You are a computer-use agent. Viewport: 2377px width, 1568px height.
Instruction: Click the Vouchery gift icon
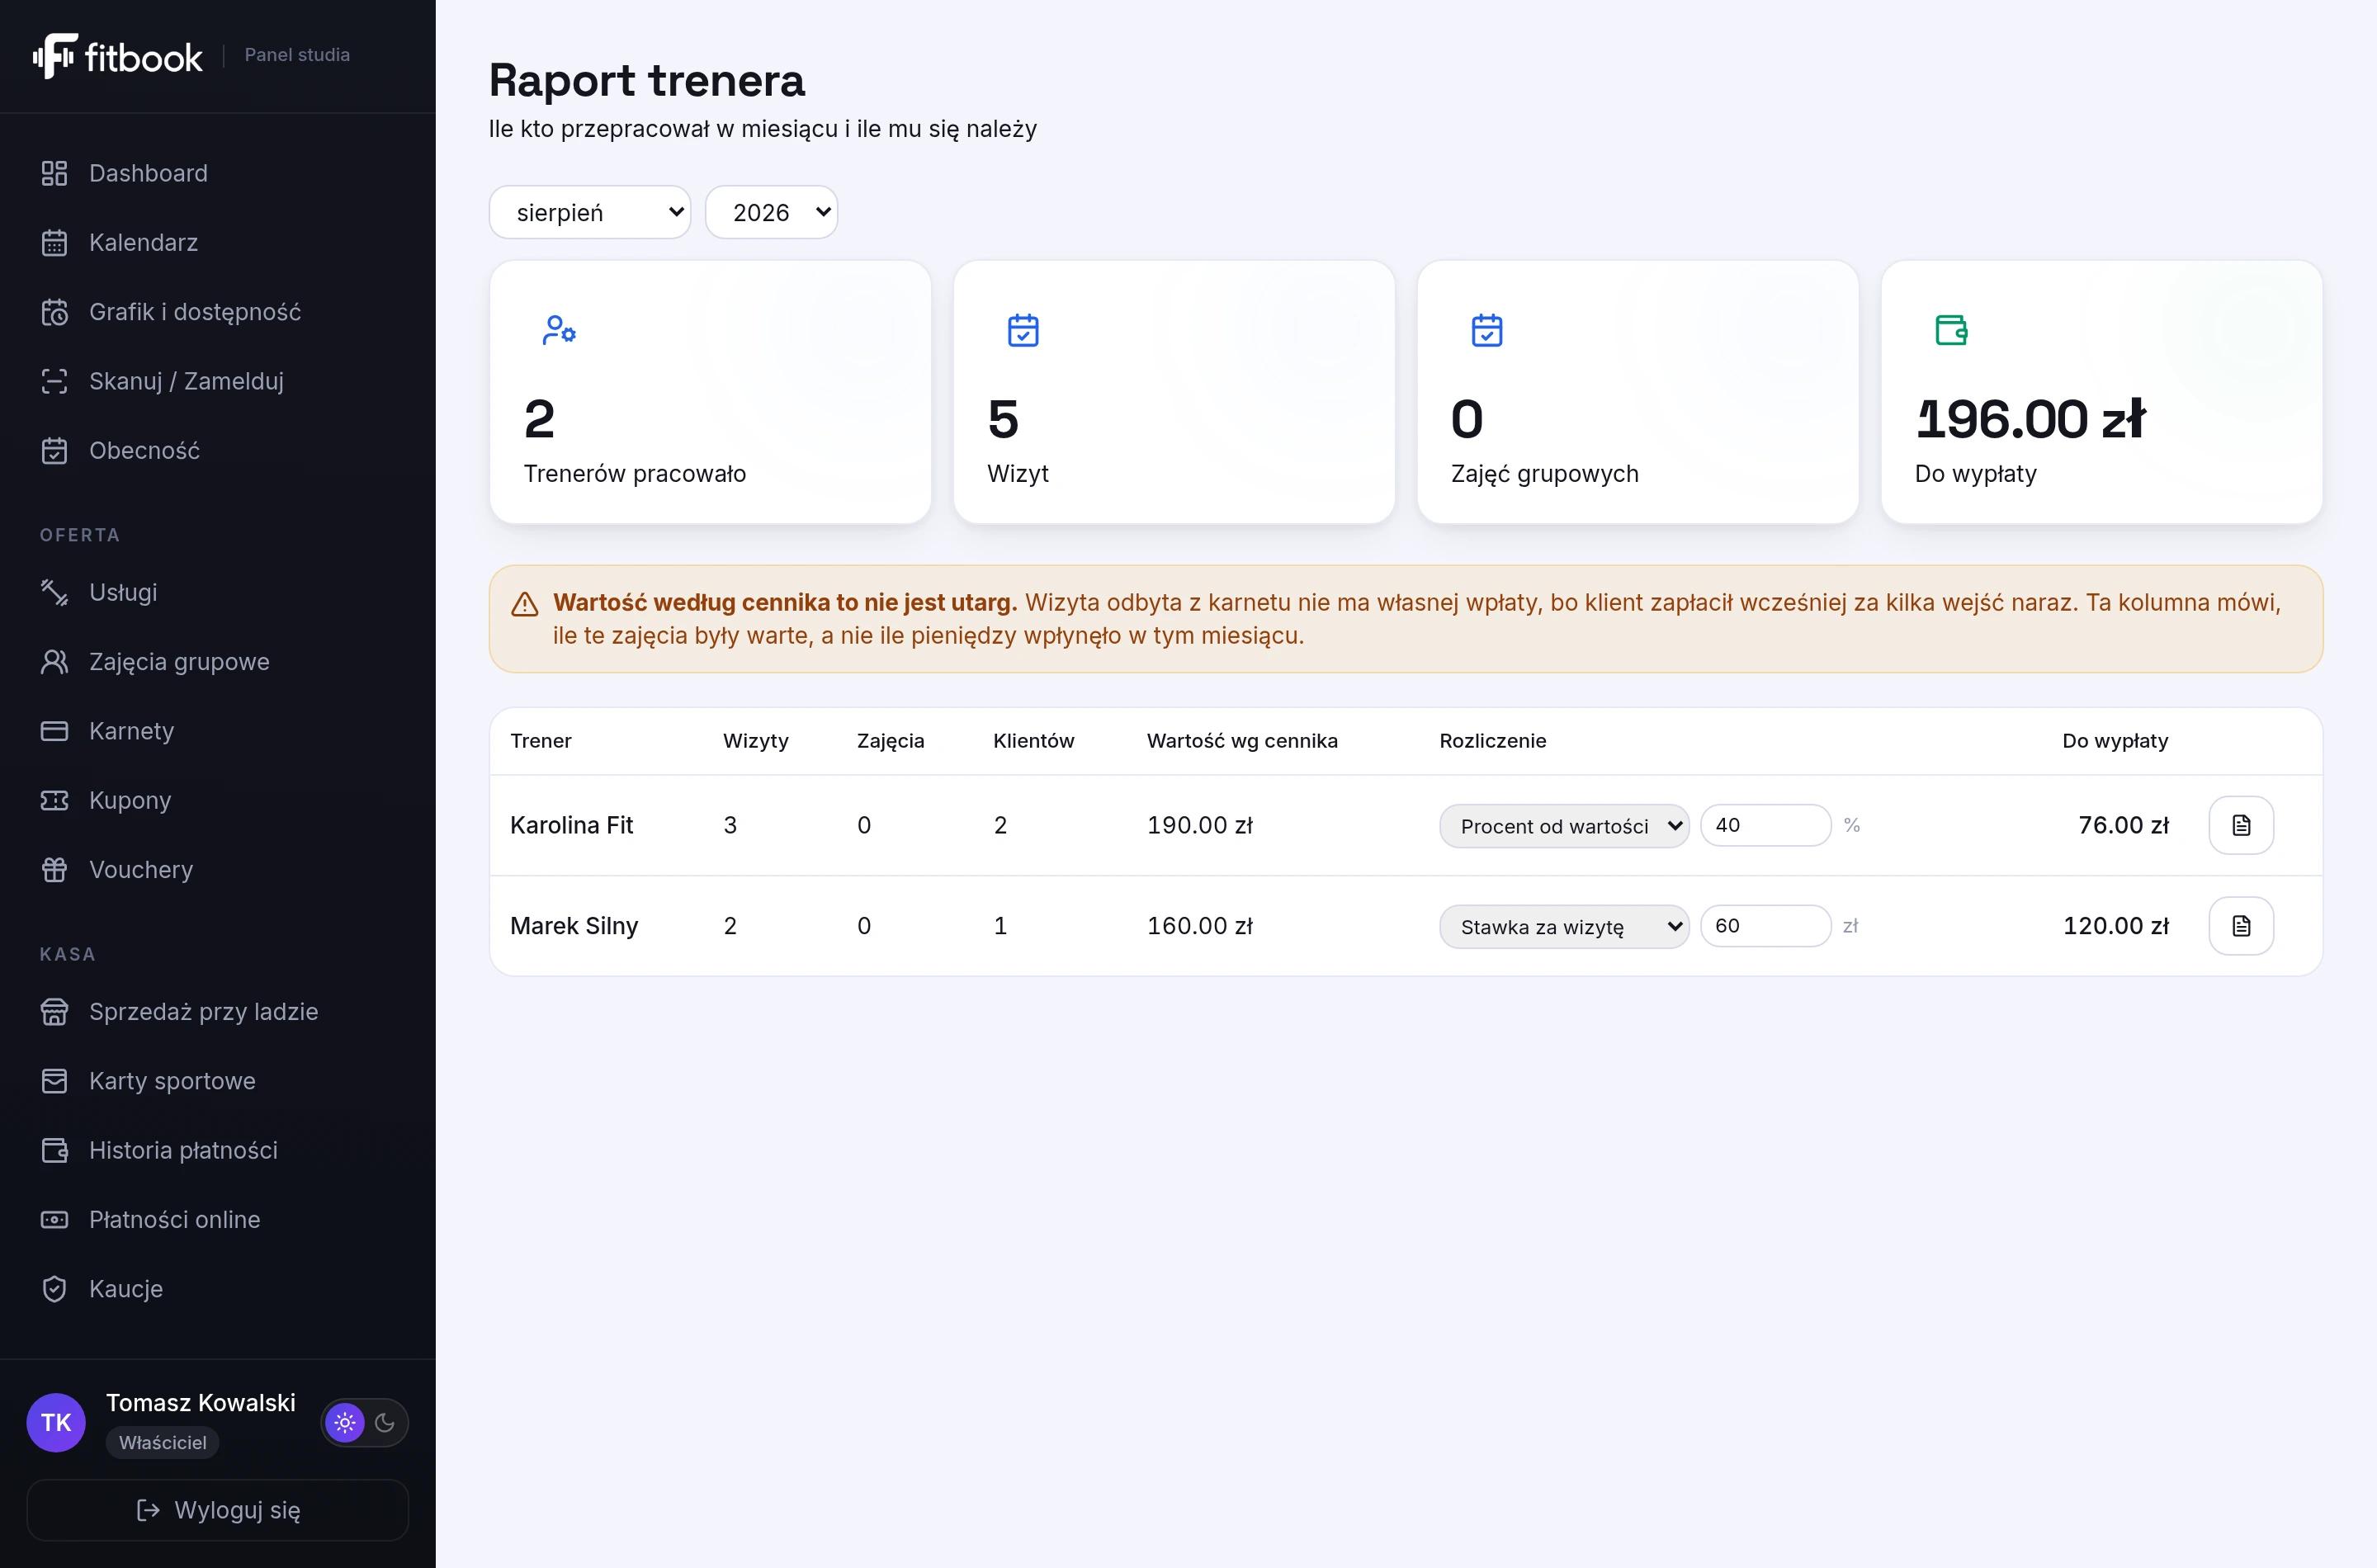coord(54,870)
